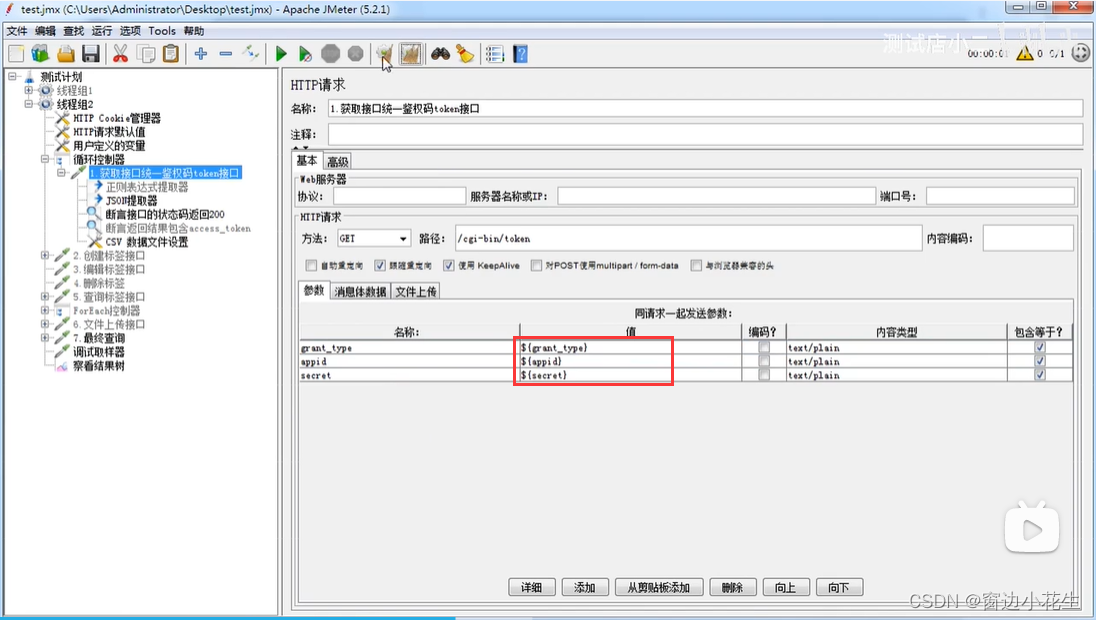
Task: Copy selected element using toolbar icon
Action: click(x=146, y=54)
